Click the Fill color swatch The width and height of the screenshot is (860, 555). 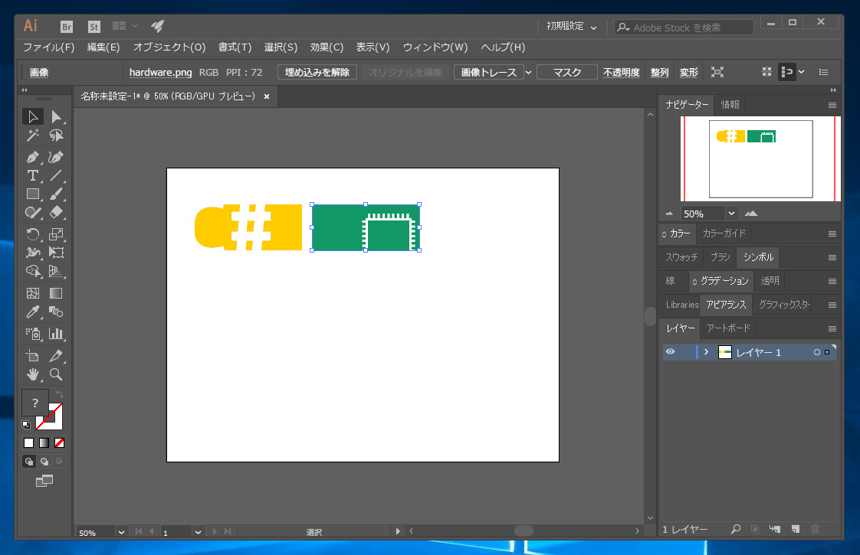tap(35, 403)
